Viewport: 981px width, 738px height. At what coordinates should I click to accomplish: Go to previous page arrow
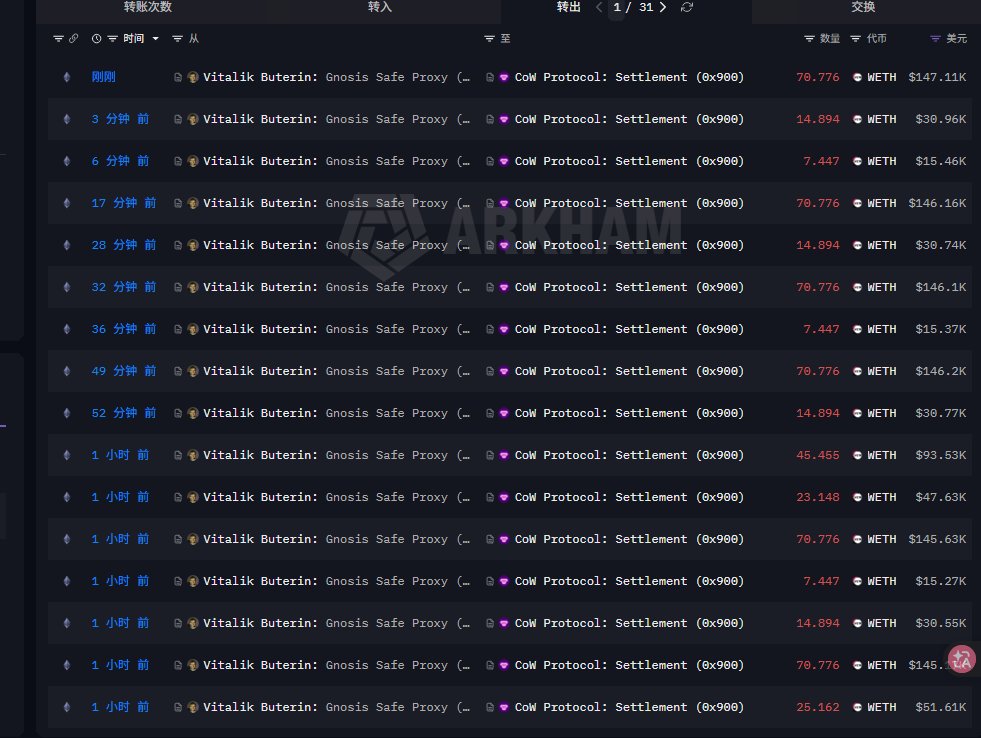[x=599, y=7]
